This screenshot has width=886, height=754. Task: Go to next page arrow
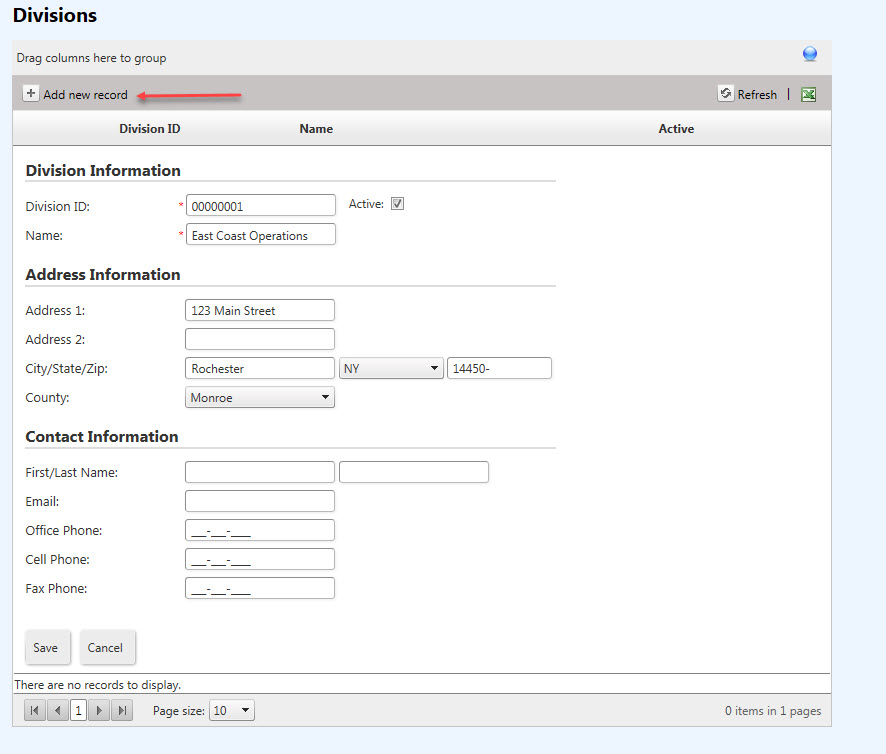click(99, 711)
